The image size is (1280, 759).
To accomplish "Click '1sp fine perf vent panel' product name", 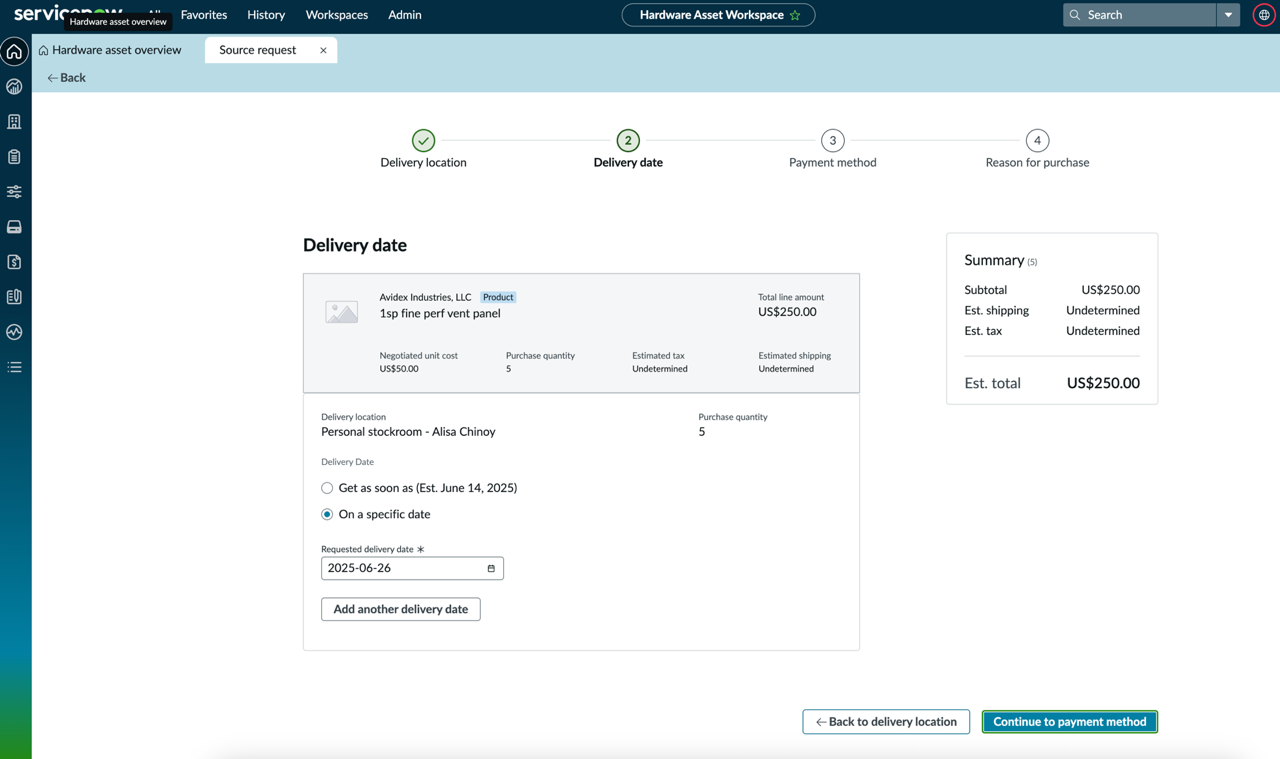I will (440, 313).
